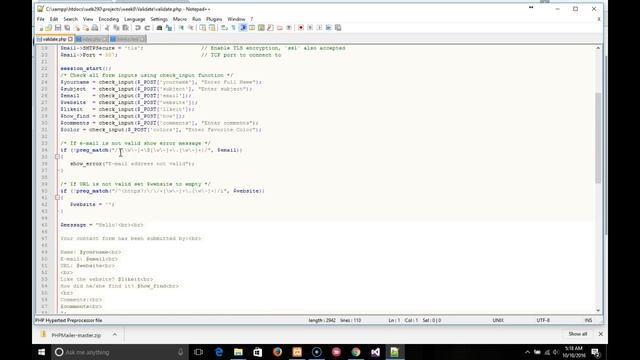Image resolution: width=640 pixels, height=360 pixels.
Task: Play back the recorded macro
Action: point(319,28)
